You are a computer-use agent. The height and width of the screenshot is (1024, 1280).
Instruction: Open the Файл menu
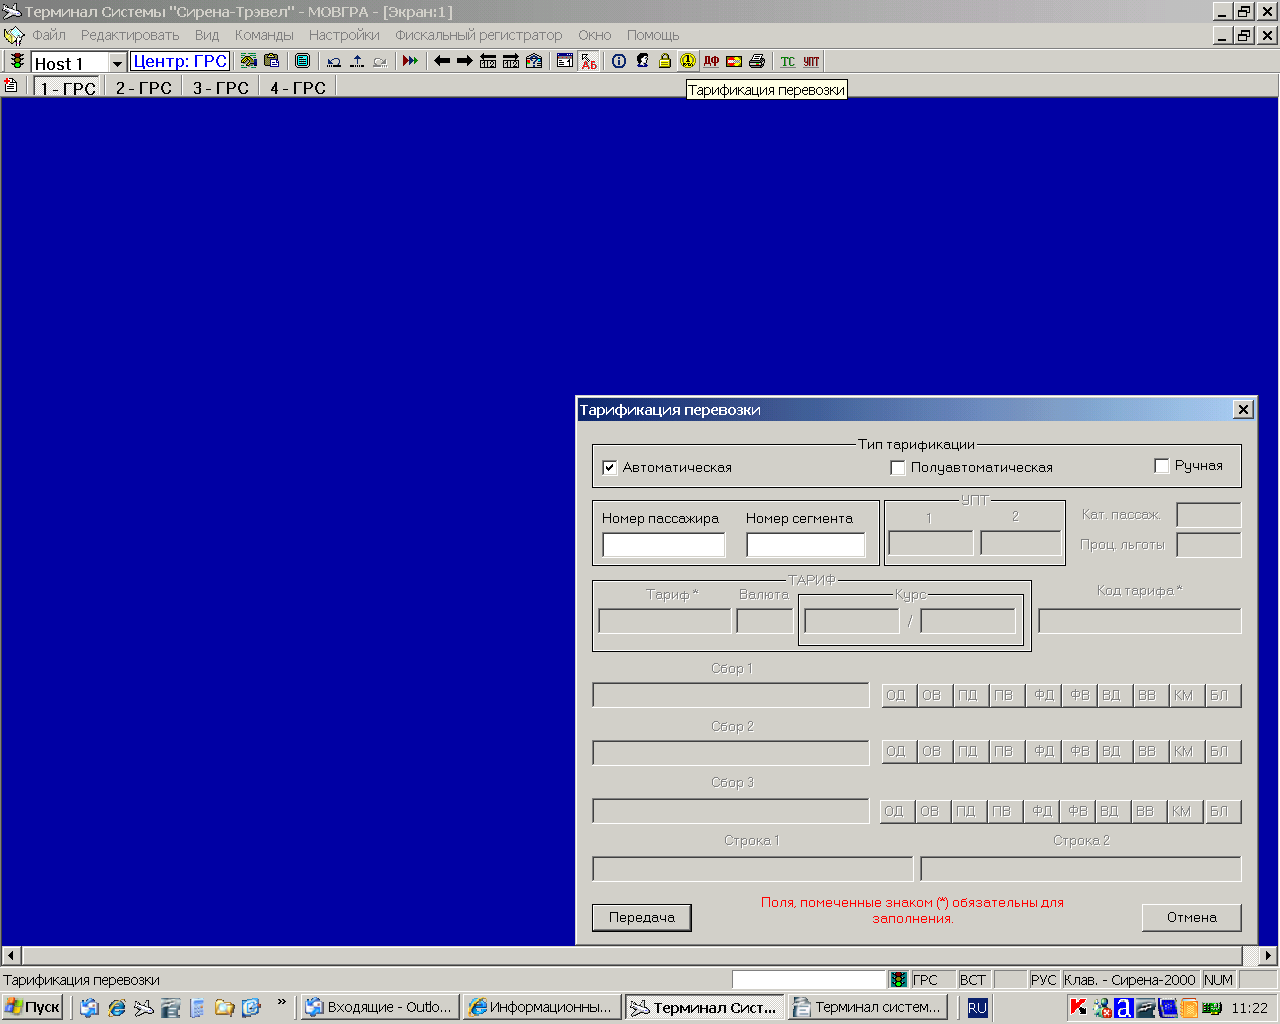tap(49, 35)
